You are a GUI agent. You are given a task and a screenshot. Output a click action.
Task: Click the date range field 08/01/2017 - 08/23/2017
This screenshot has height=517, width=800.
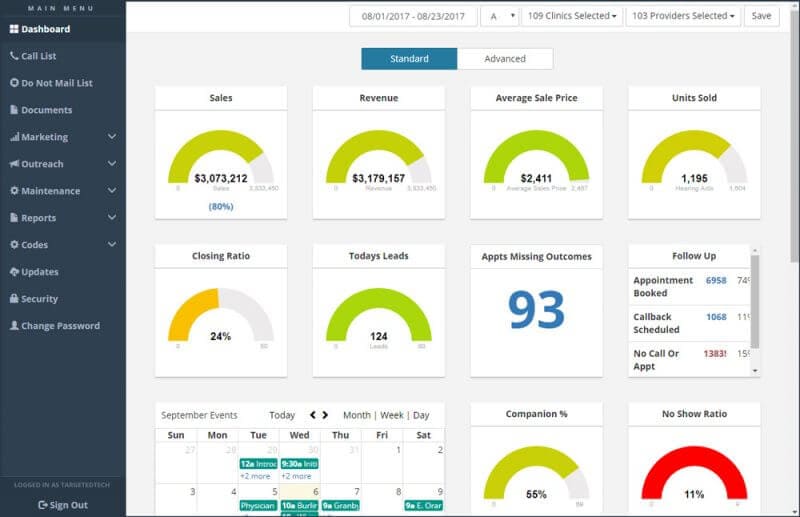[413, 16]
